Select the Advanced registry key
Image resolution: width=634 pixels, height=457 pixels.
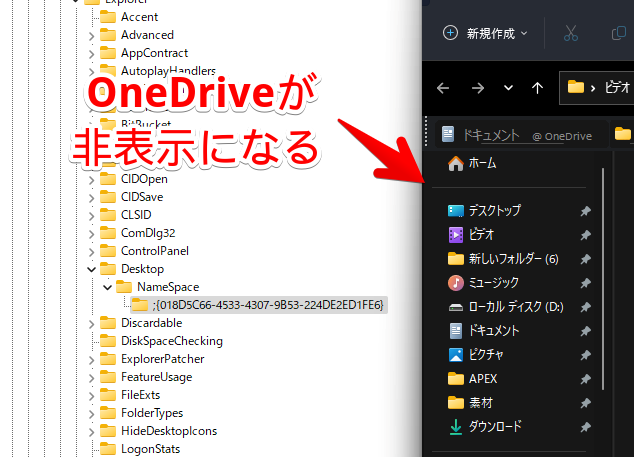[x=147, y=35]
